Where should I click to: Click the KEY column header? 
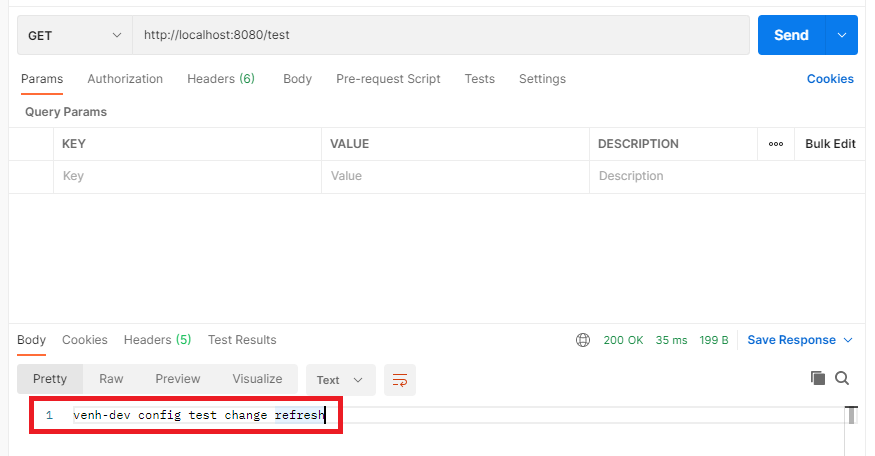[74, 144]
